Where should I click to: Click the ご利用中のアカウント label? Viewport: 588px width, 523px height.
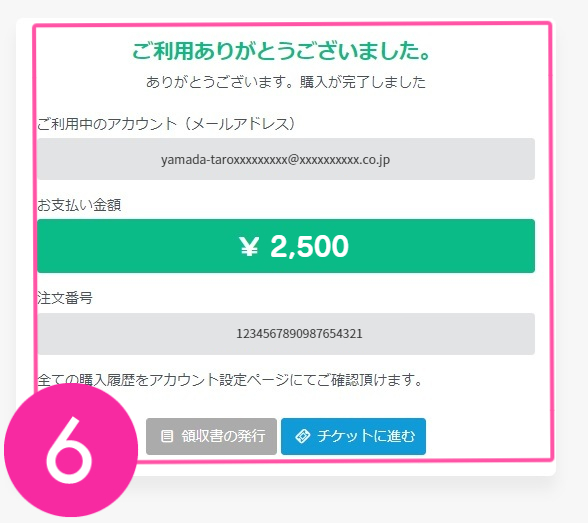(107, 123)
